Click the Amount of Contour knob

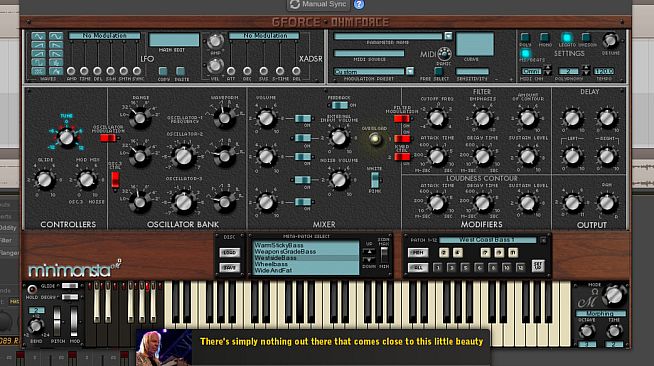528,118
